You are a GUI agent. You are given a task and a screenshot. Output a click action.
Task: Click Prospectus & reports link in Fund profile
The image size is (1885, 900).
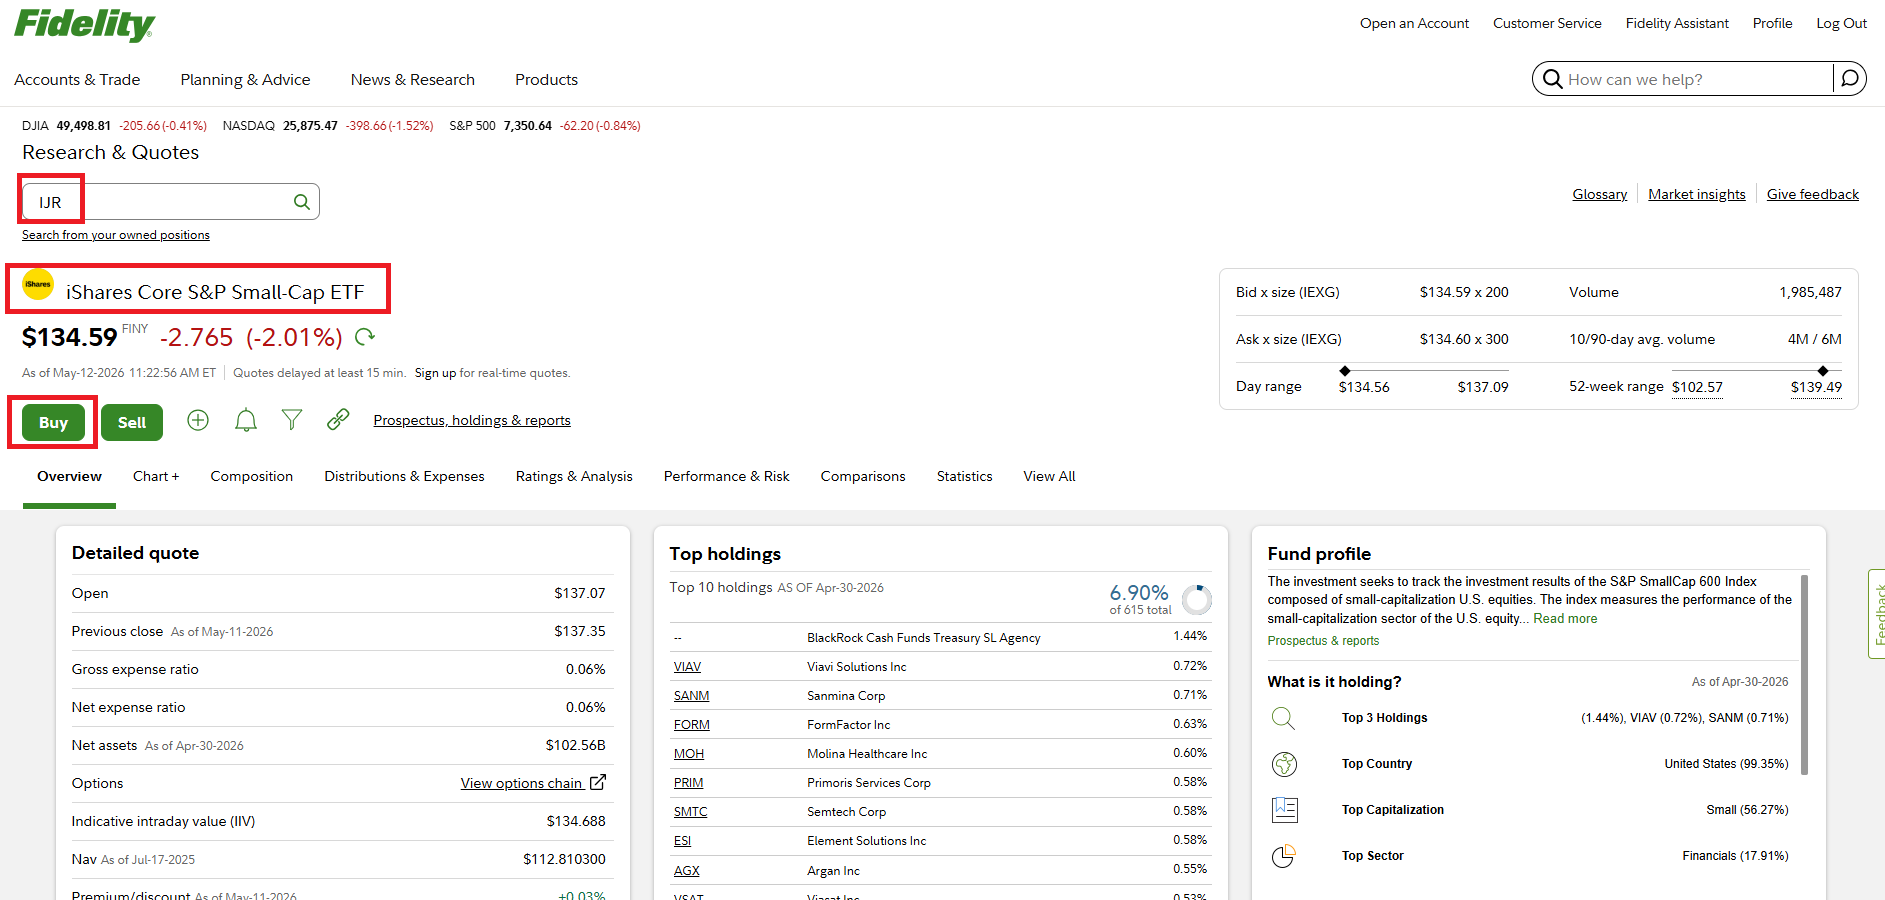tap(1323, 641)
